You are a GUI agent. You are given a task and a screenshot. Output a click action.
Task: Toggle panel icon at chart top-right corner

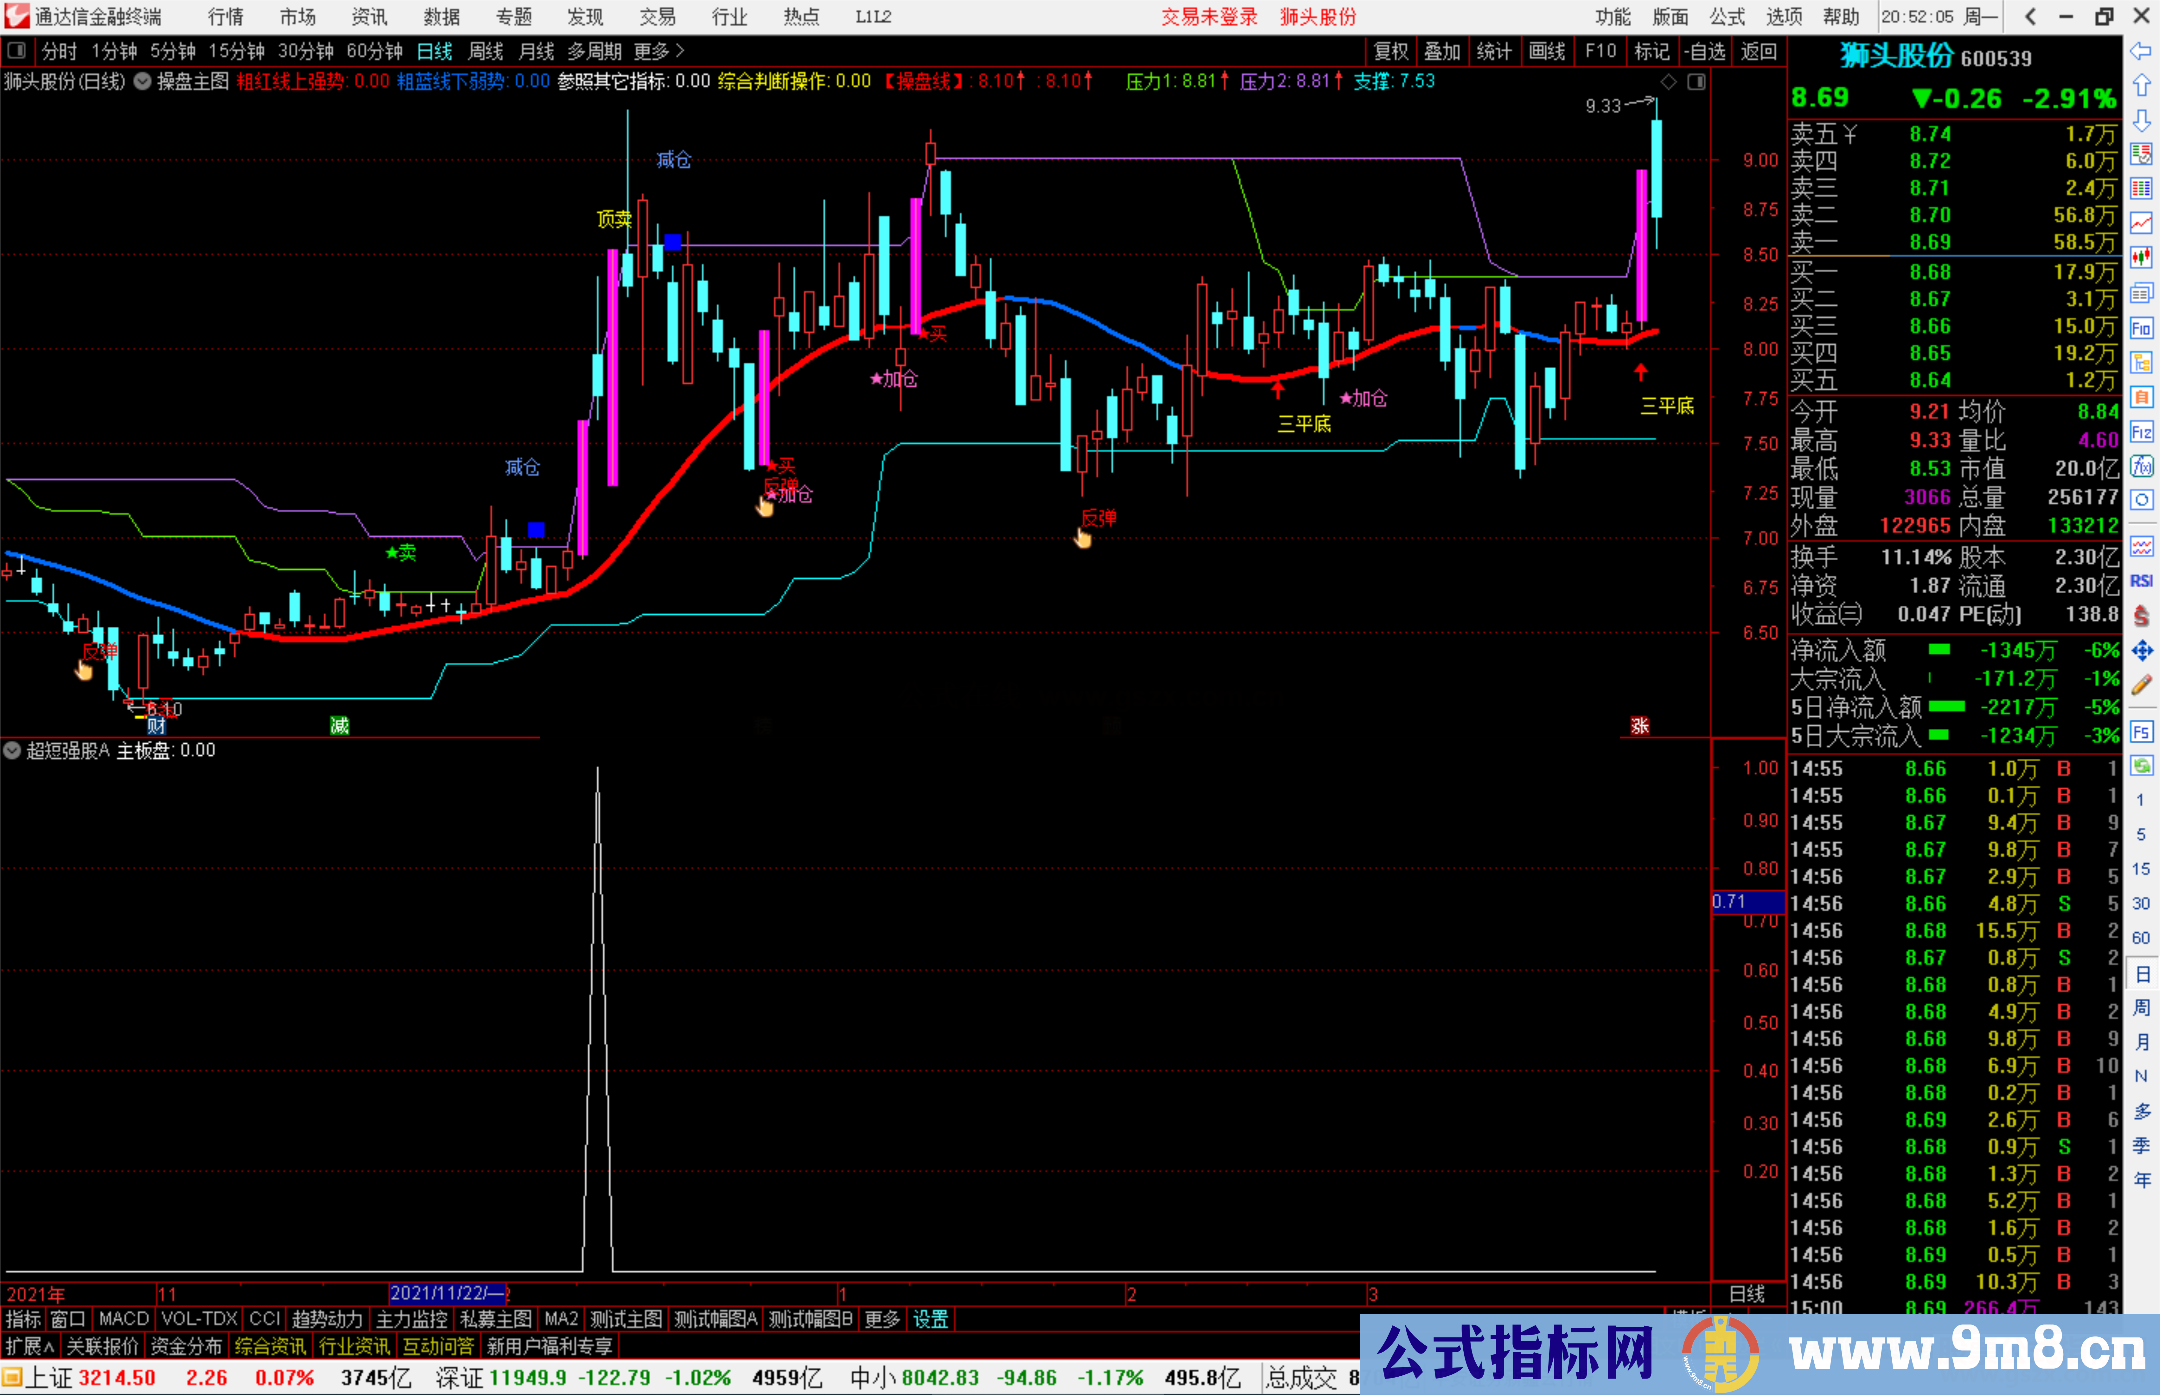pos(1696,81)
